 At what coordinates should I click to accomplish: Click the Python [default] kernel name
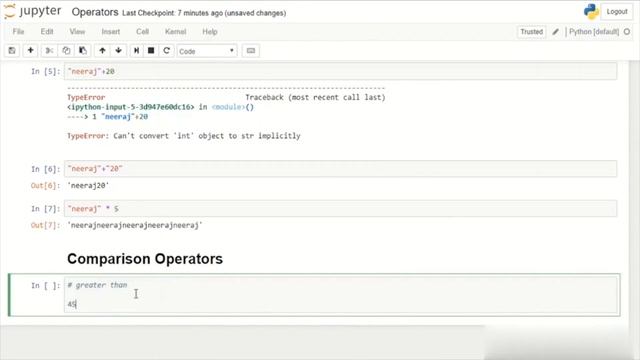594,32
